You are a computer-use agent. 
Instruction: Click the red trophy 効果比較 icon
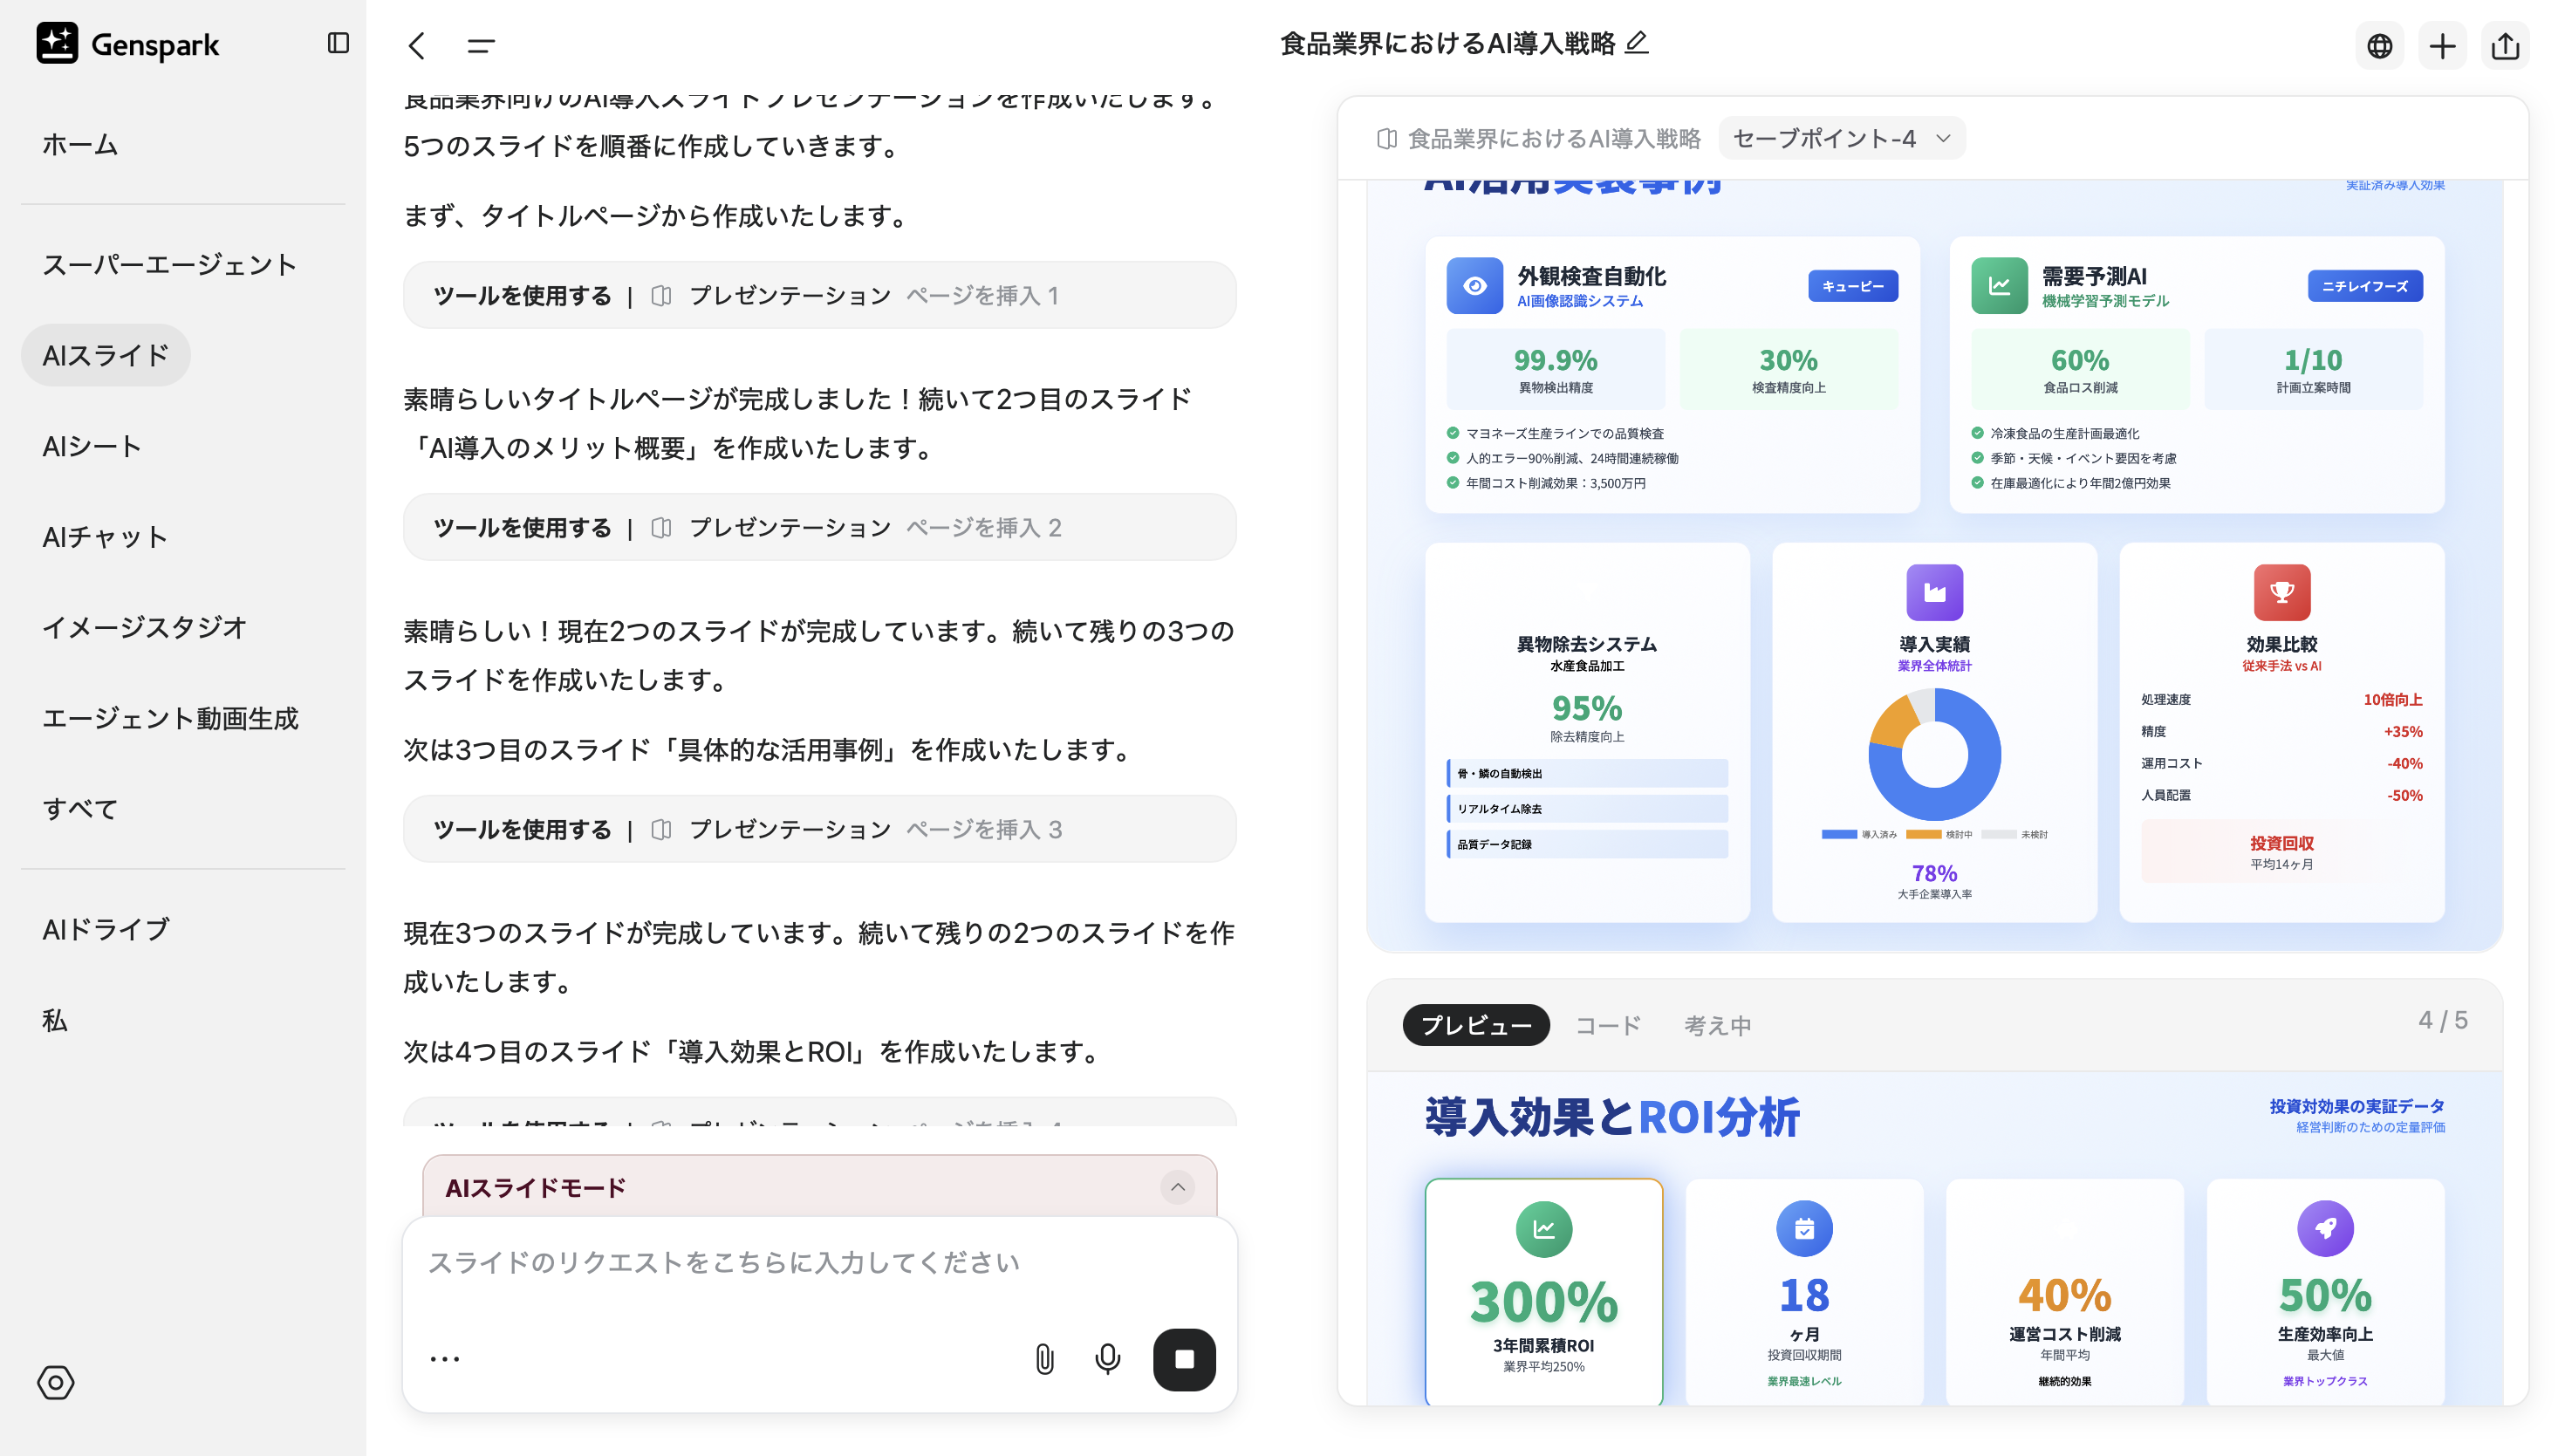2281,592
